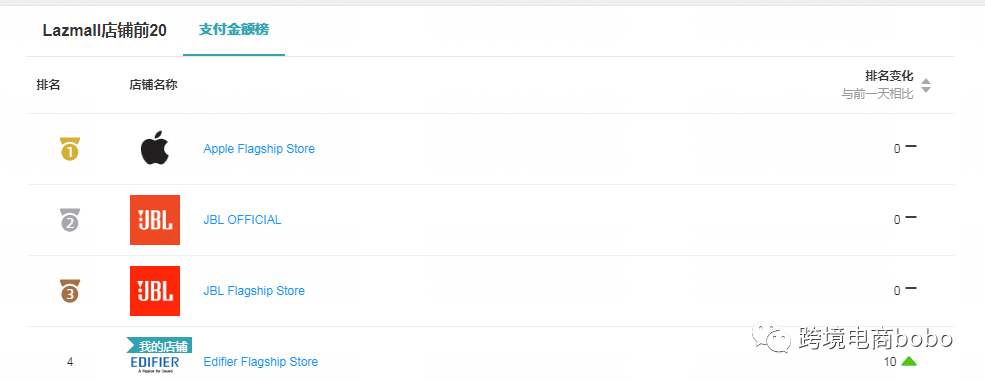Click the Apple logo thumbnail

(155, 148)
